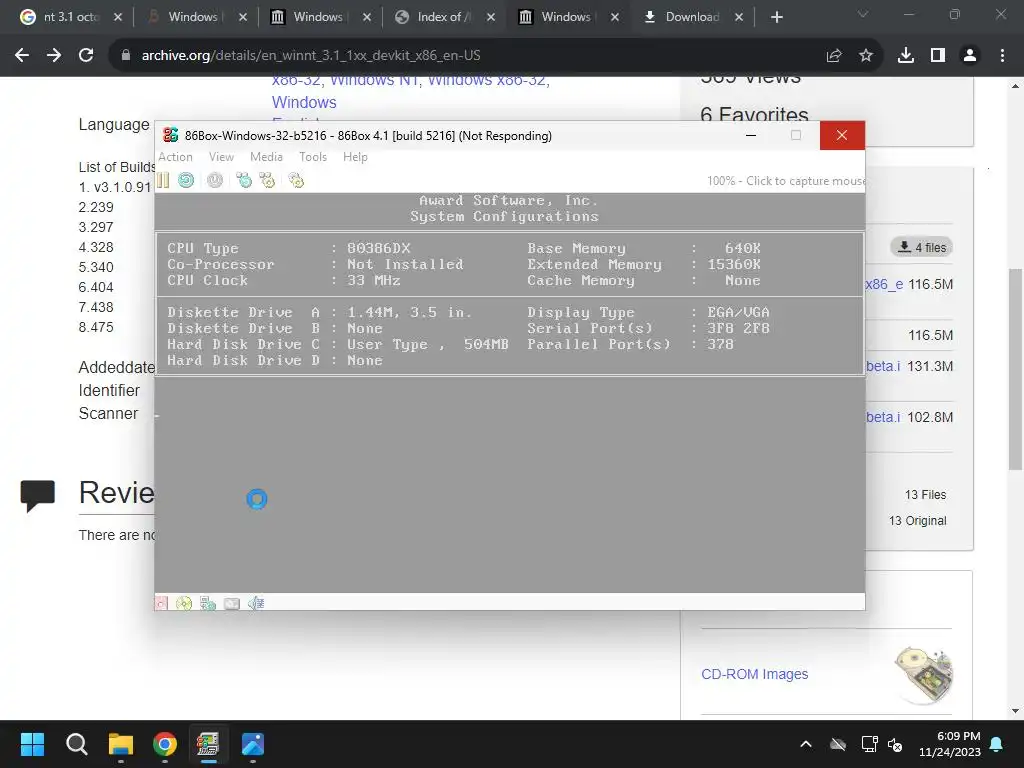Image resolution: width=1024 pixels, height=768 pixels.
Task: Click 86Box icon in taskbar
Action: 208,744
